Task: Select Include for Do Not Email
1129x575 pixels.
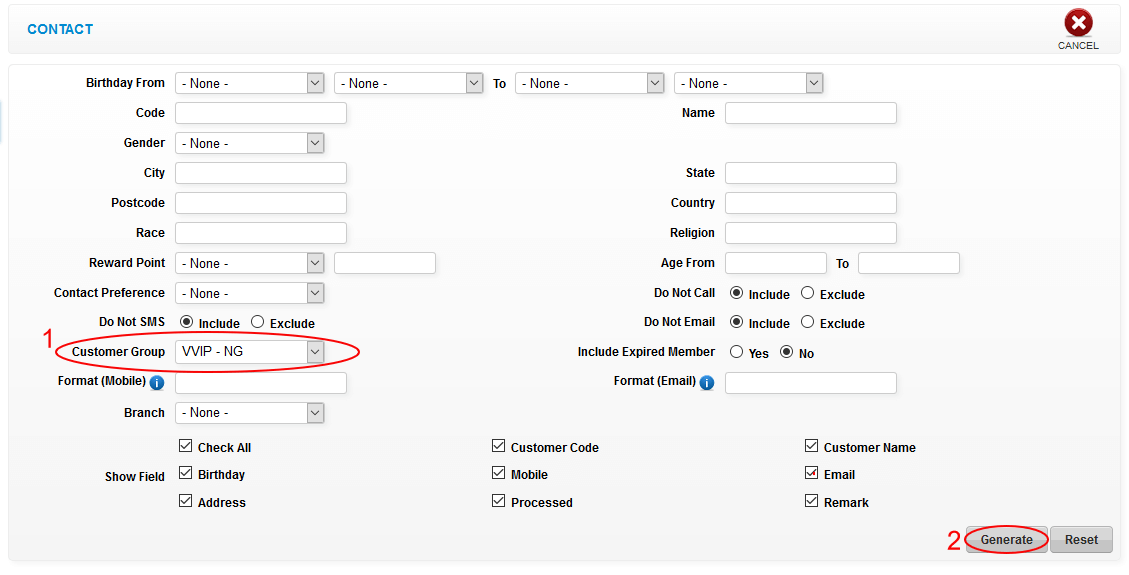Action: (x=737, y=322)
